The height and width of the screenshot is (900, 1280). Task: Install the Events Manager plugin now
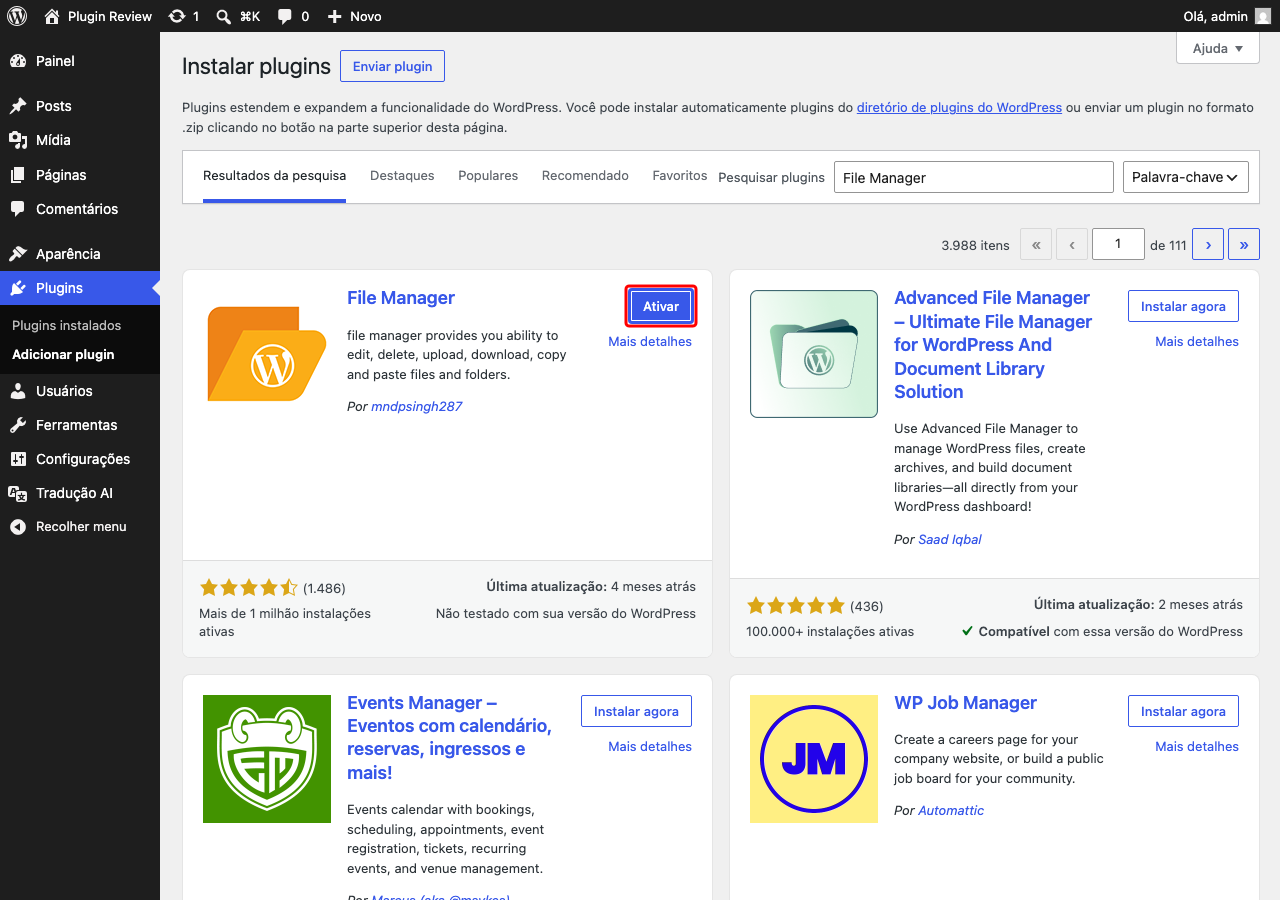[x=636, y=712]
